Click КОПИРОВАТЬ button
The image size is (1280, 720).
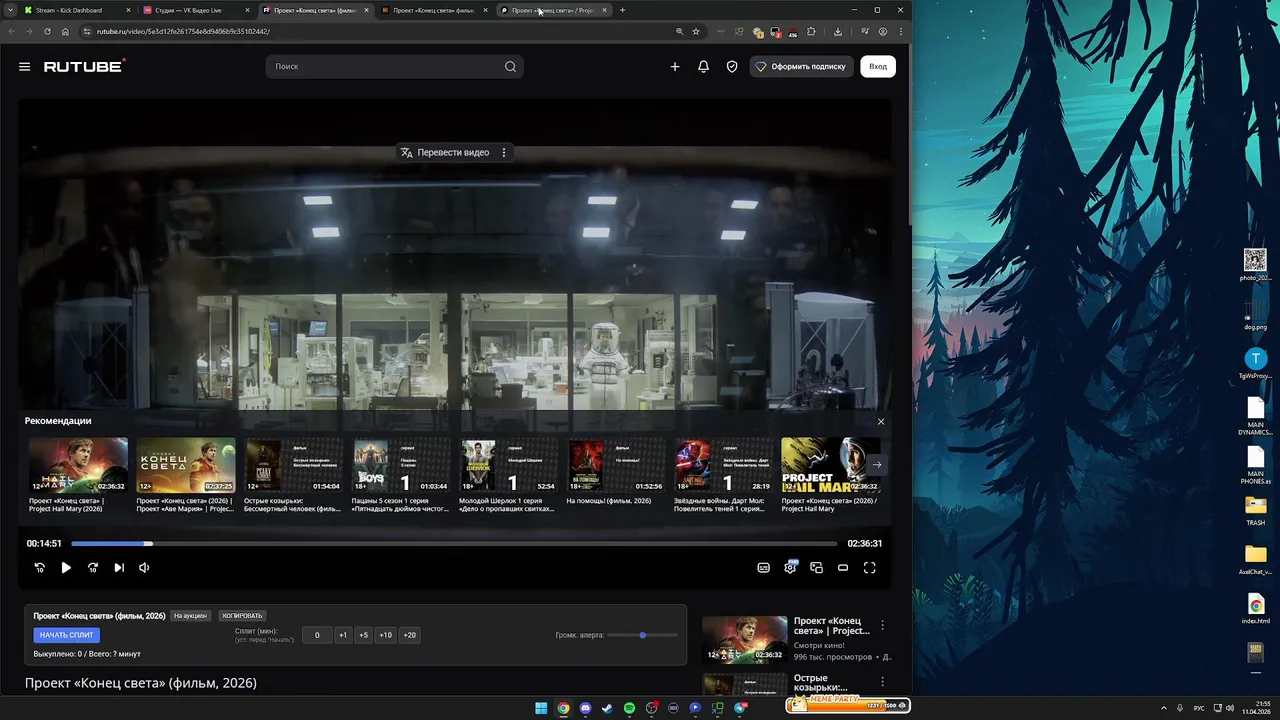(242, 616)
